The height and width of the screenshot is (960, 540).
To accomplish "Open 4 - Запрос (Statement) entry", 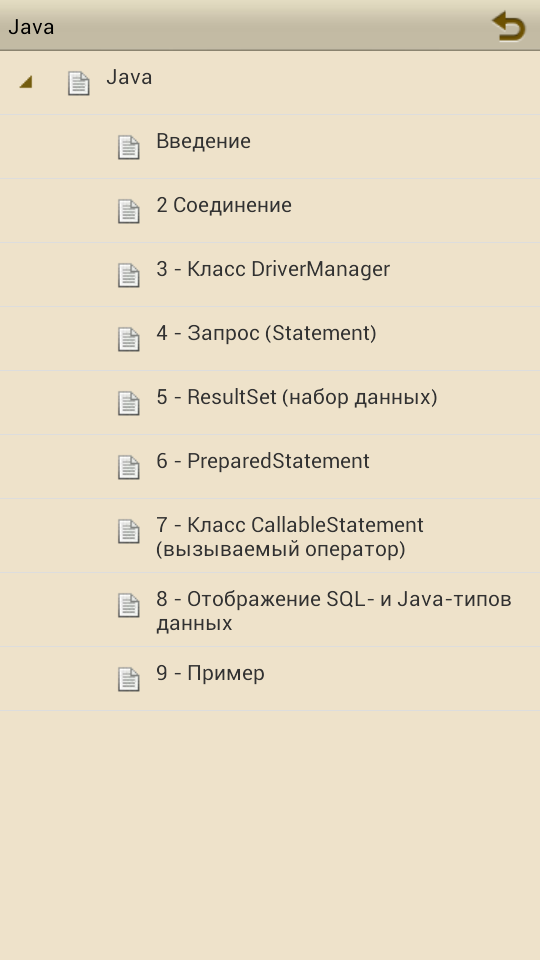I will point(270,339).
